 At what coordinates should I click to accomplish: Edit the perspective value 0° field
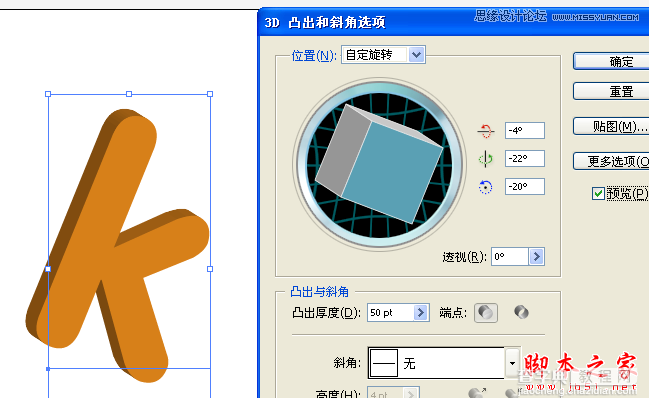coord(510,257)
